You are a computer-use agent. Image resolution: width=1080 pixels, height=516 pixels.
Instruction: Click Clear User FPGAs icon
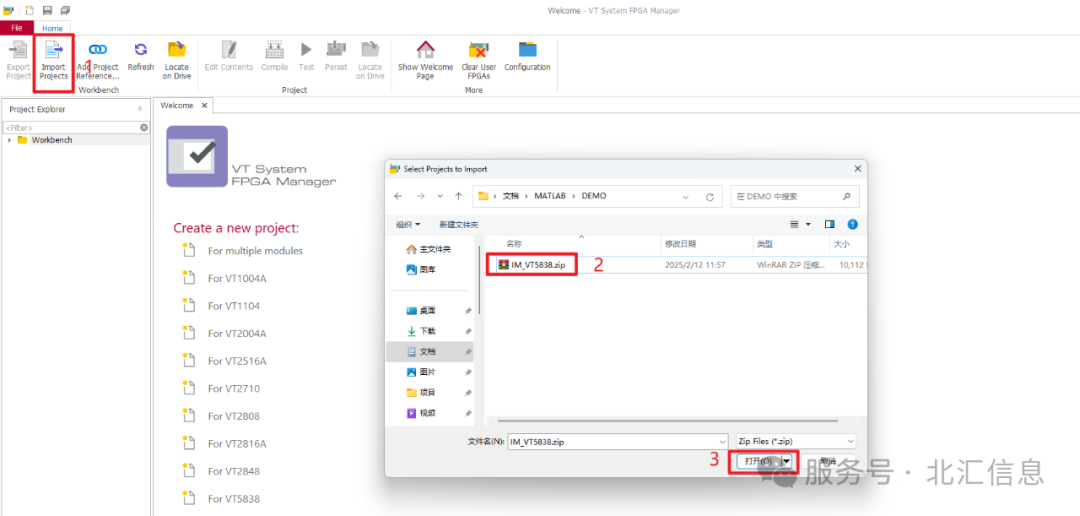479,50
